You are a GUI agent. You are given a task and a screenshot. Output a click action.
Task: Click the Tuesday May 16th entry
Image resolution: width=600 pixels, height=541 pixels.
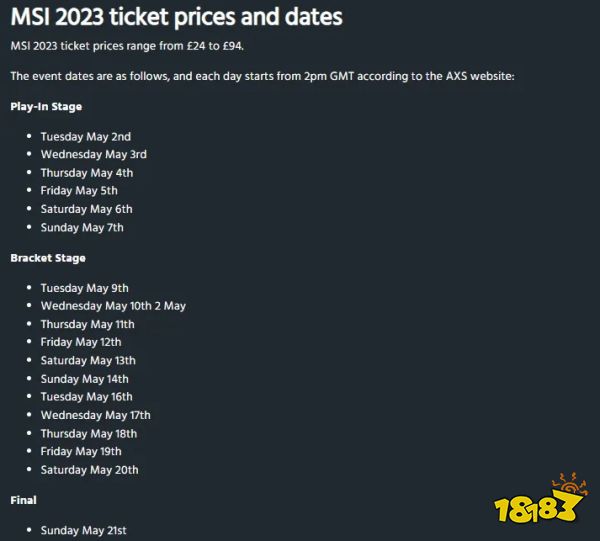[x=86, y=397]
